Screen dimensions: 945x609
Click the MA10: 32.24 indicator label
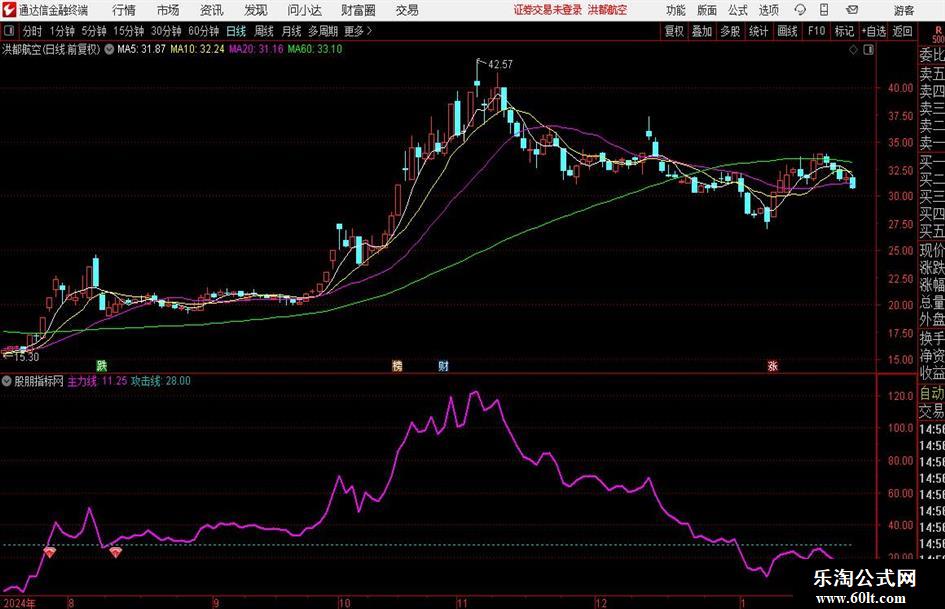198,49
